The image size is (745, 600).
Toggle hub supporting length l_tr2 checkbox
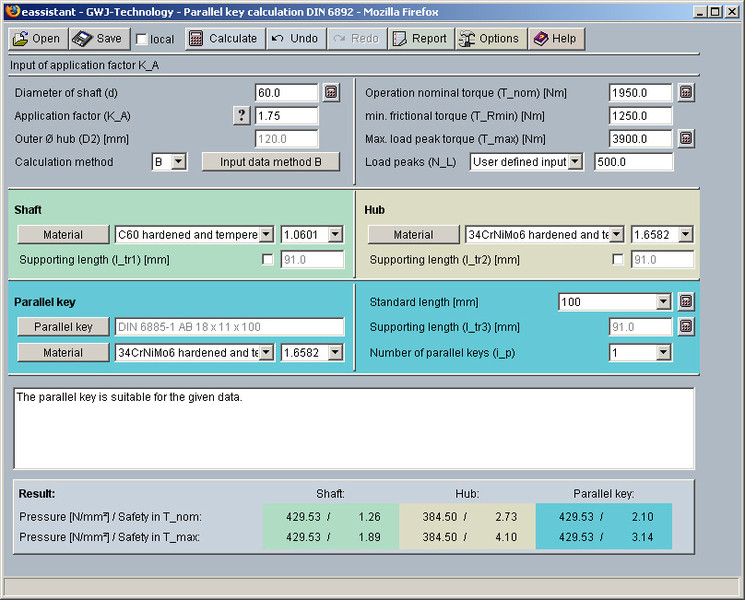(617, 260)
